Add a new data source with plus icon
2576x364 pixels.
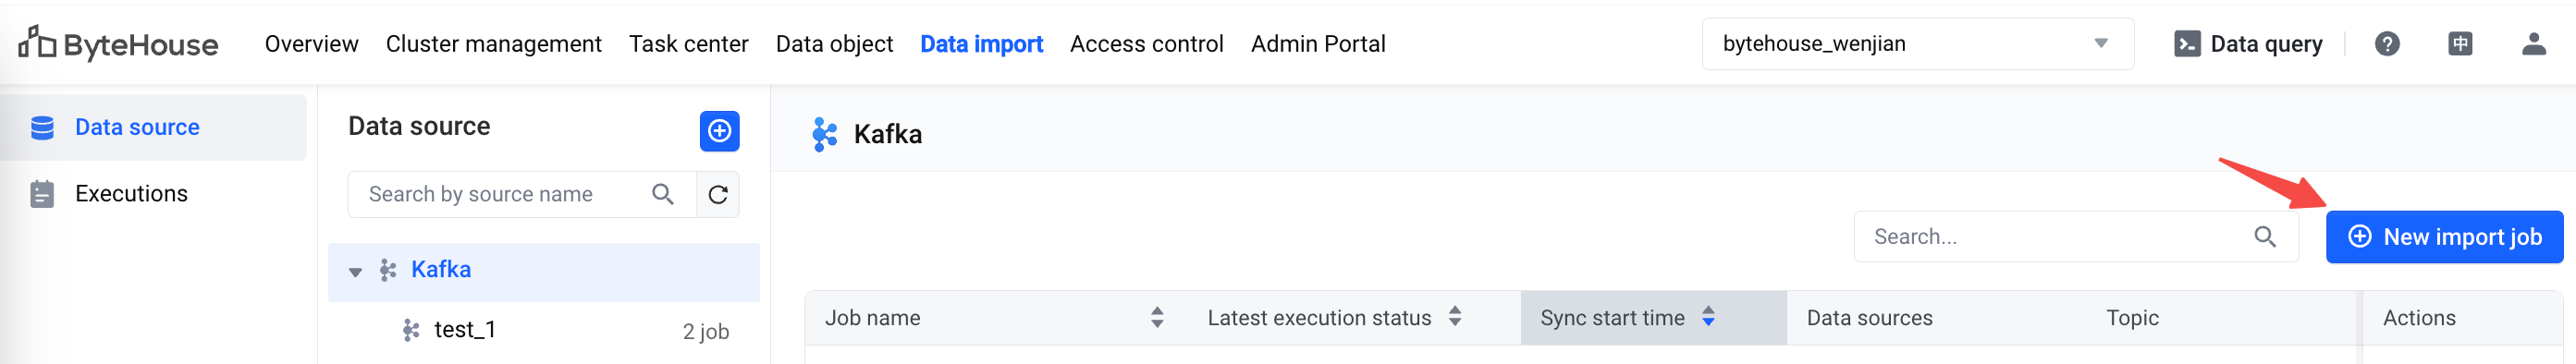(x=719, y=131)
